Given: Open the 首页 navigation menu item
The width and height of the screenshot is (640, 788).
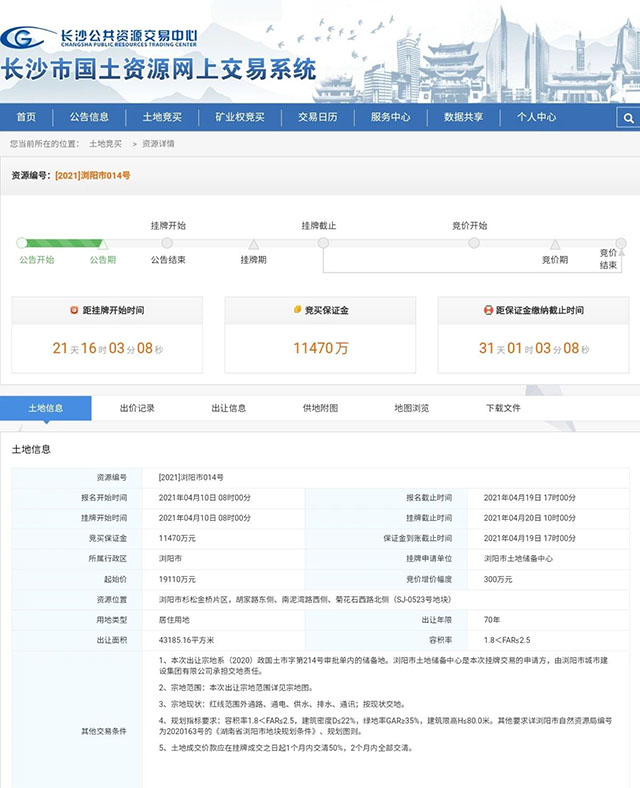Looking at the screenshot, I should point(26,117).
